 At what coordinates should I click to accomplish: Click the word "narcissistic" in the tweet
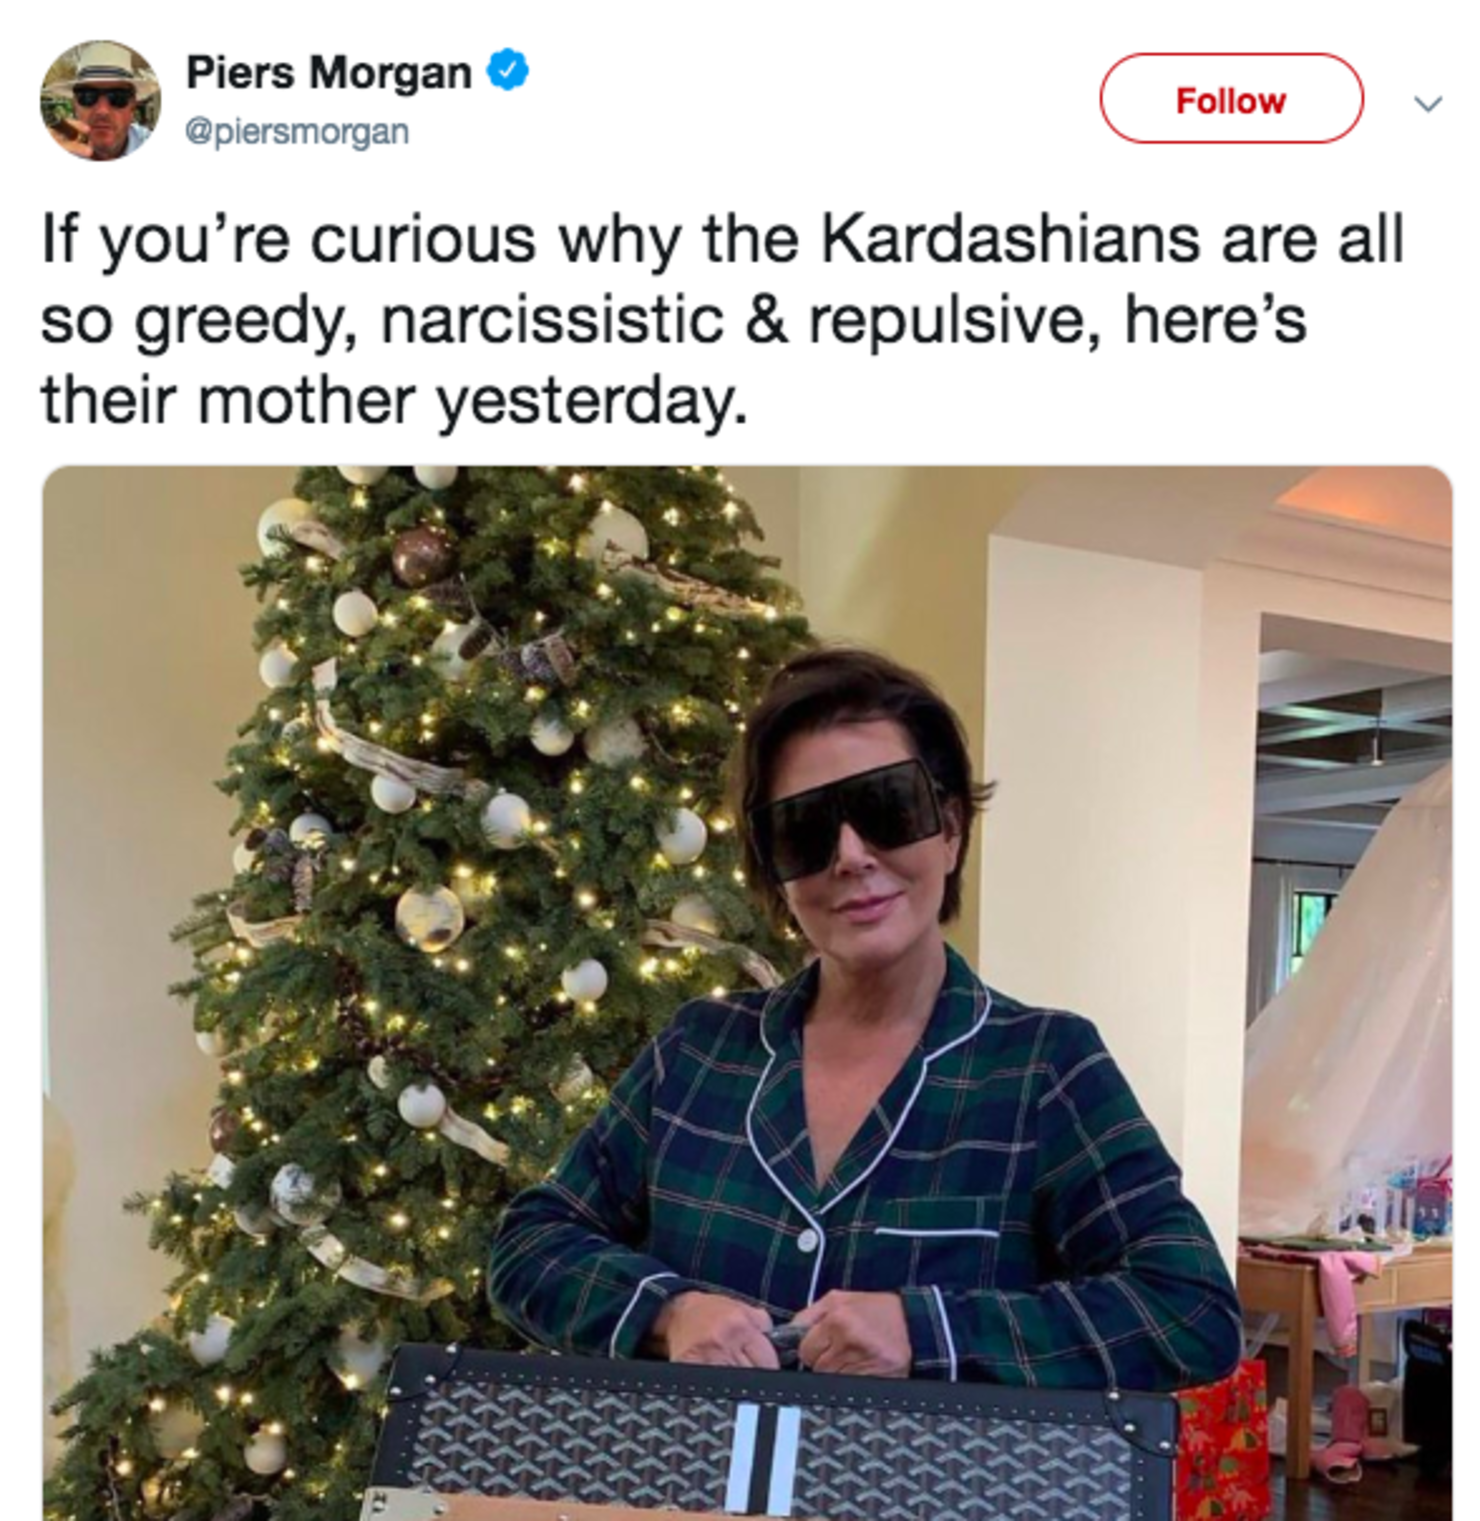(x=552, y=320)
